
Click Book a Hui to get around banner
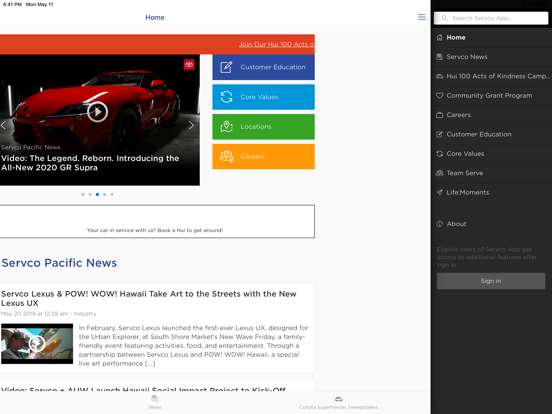point(157,221)
